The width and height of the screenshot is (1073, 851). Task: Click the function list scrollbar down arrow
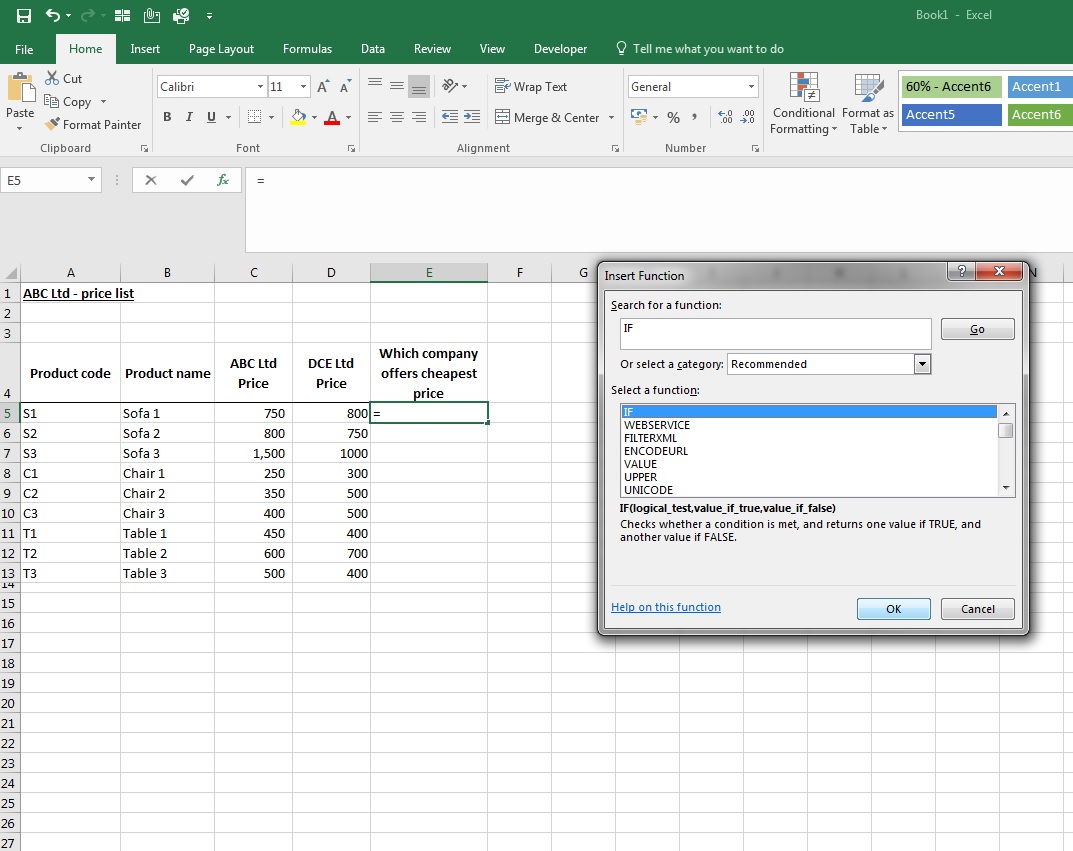coord(1006,488)
